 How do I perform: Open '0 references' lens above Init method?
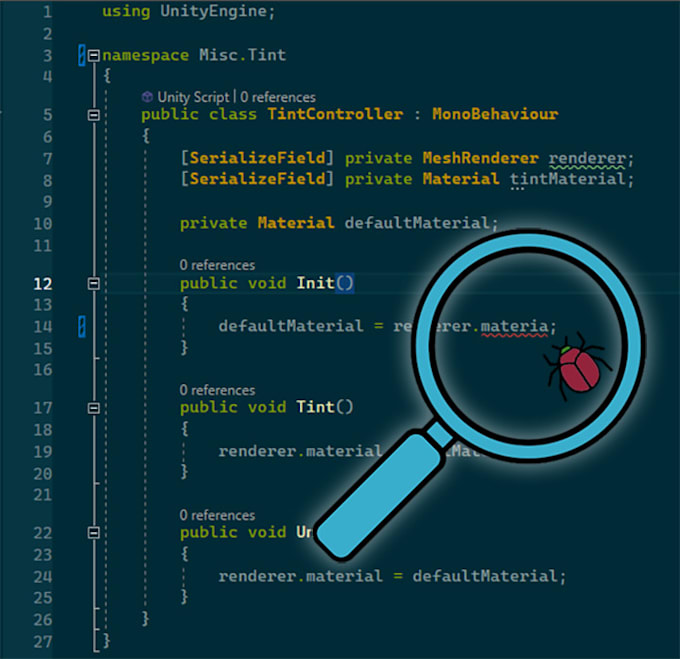pos(217,265)
